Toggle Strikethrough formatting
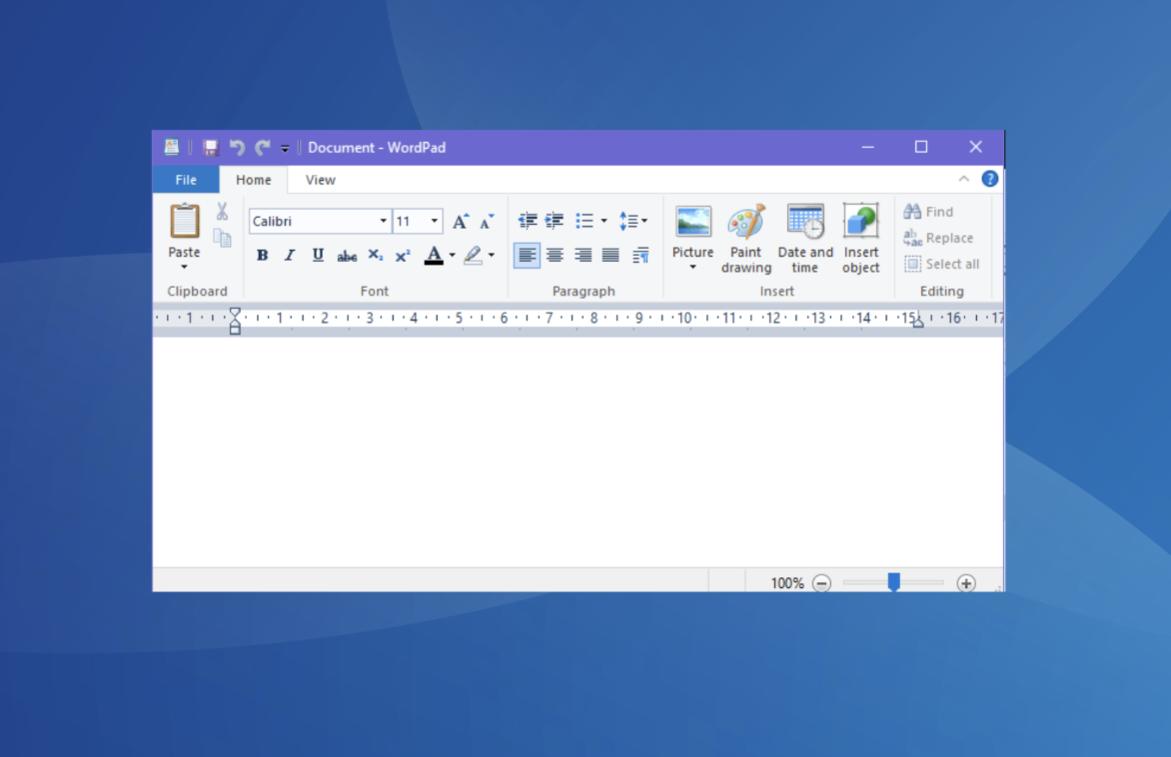Viewport: 1171px width, 757px height. click(x=347, y=256)
